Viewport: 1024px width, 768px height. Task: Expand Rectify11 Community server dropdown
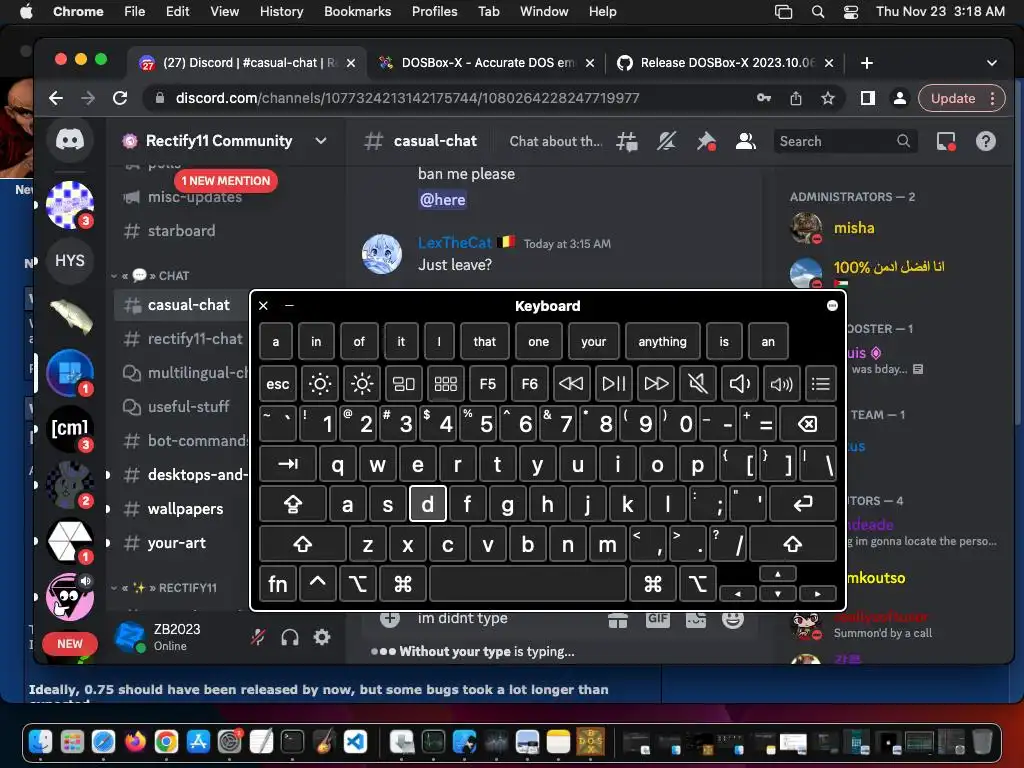(x=321, y=140)
